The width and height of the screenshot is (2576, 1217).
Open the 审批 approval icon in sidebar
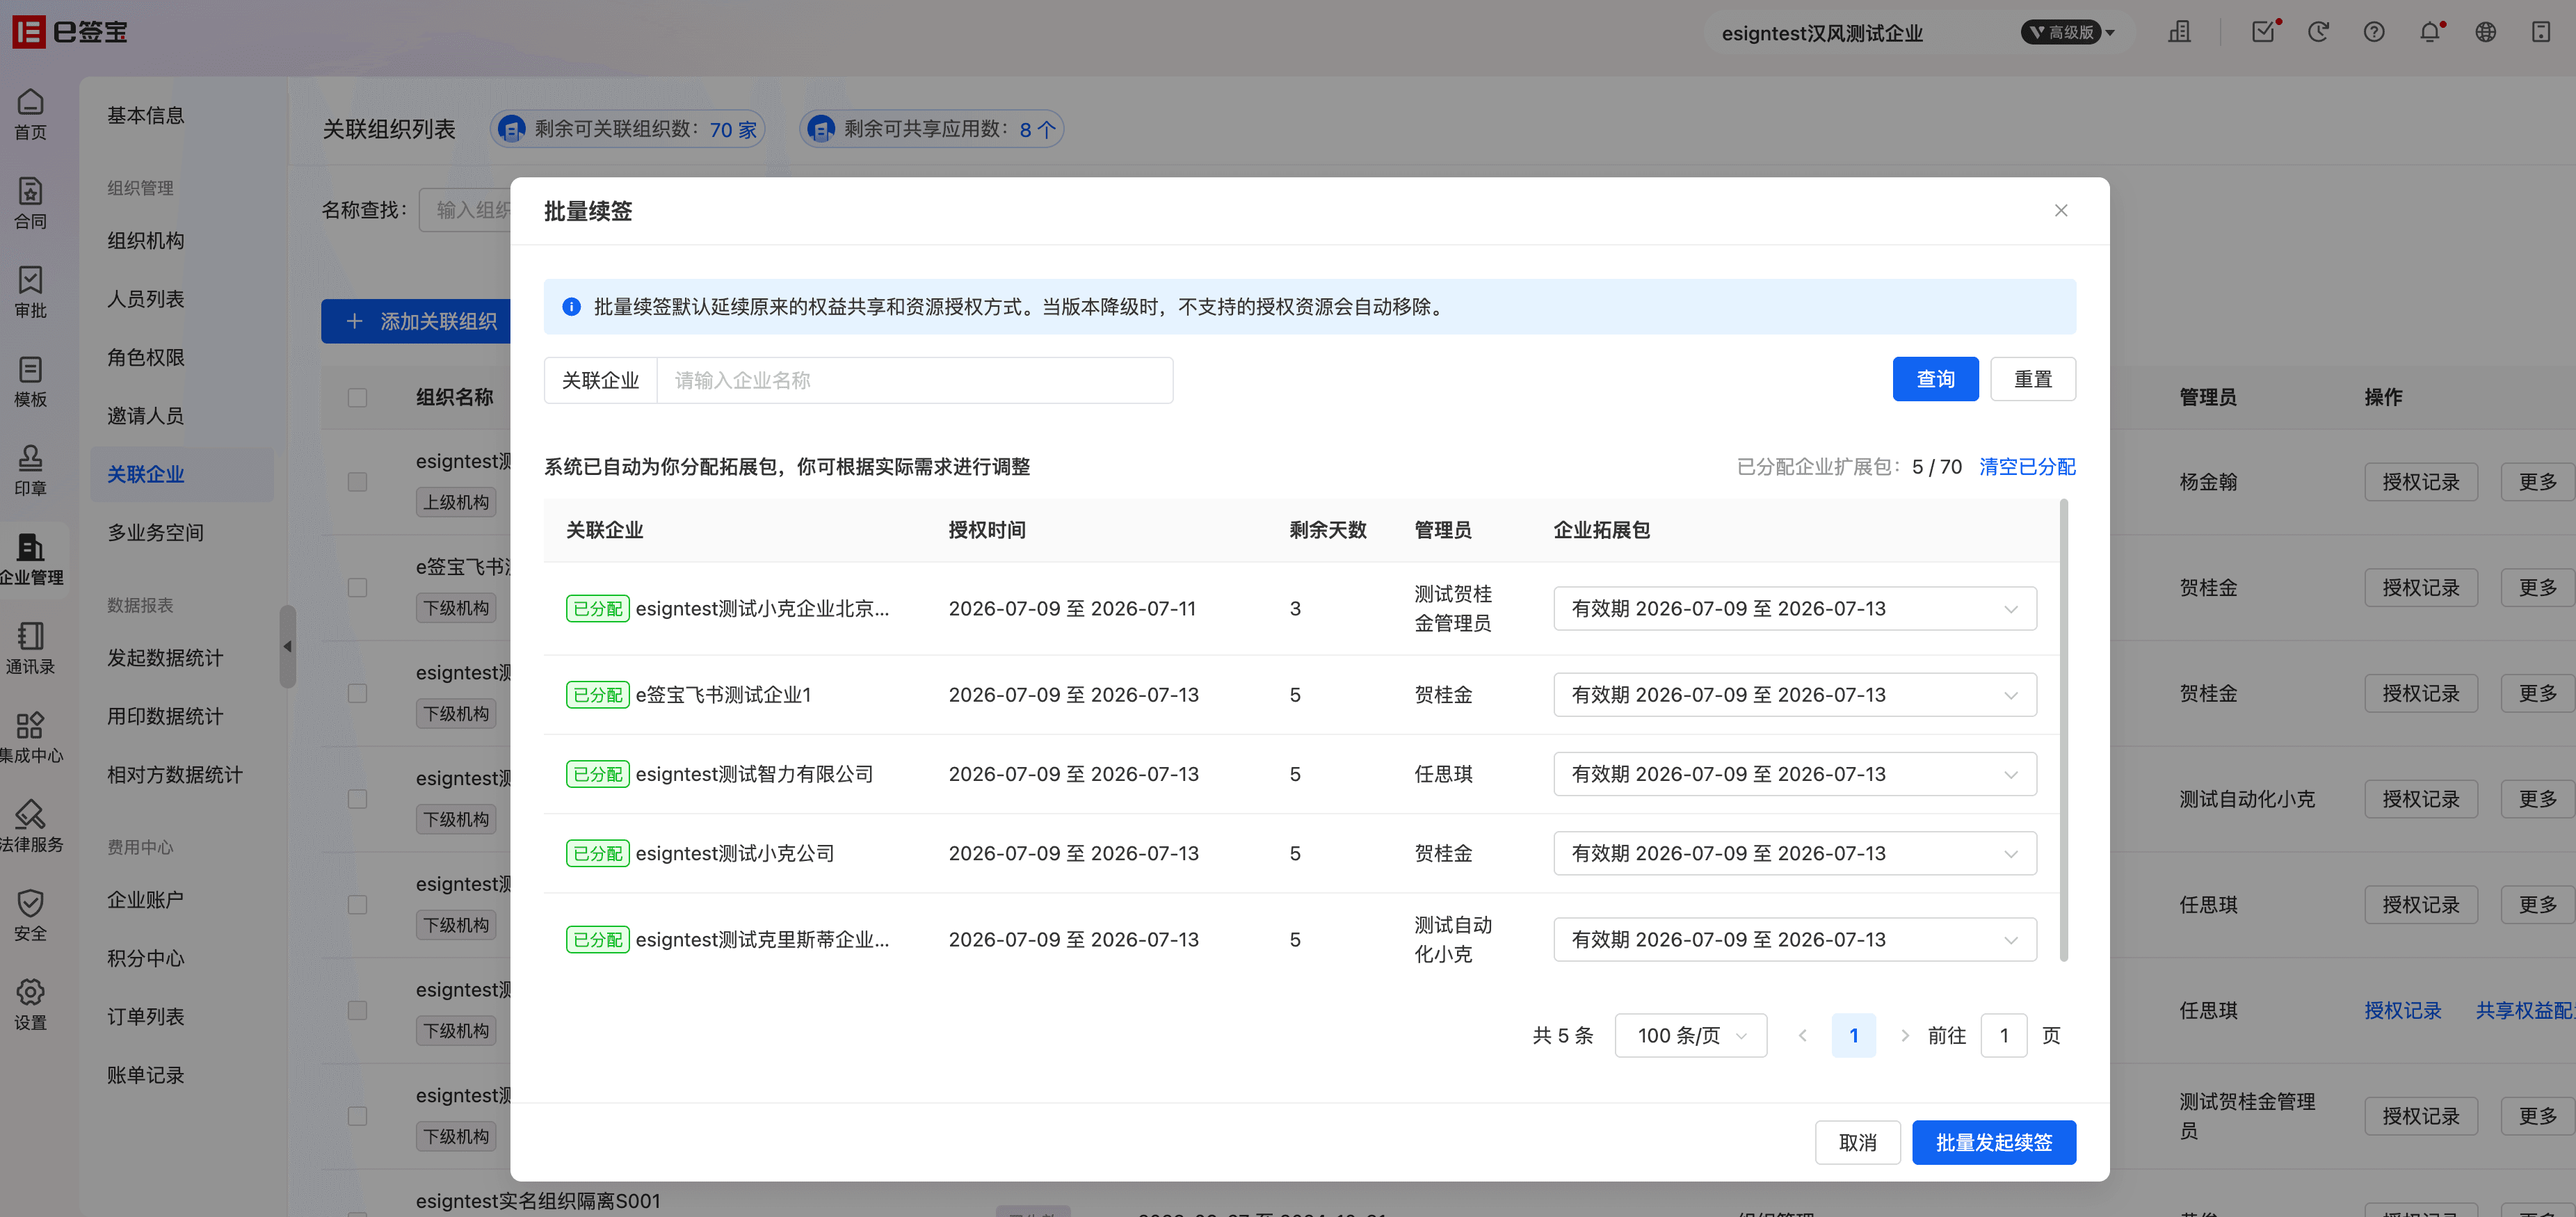point(30,292)
